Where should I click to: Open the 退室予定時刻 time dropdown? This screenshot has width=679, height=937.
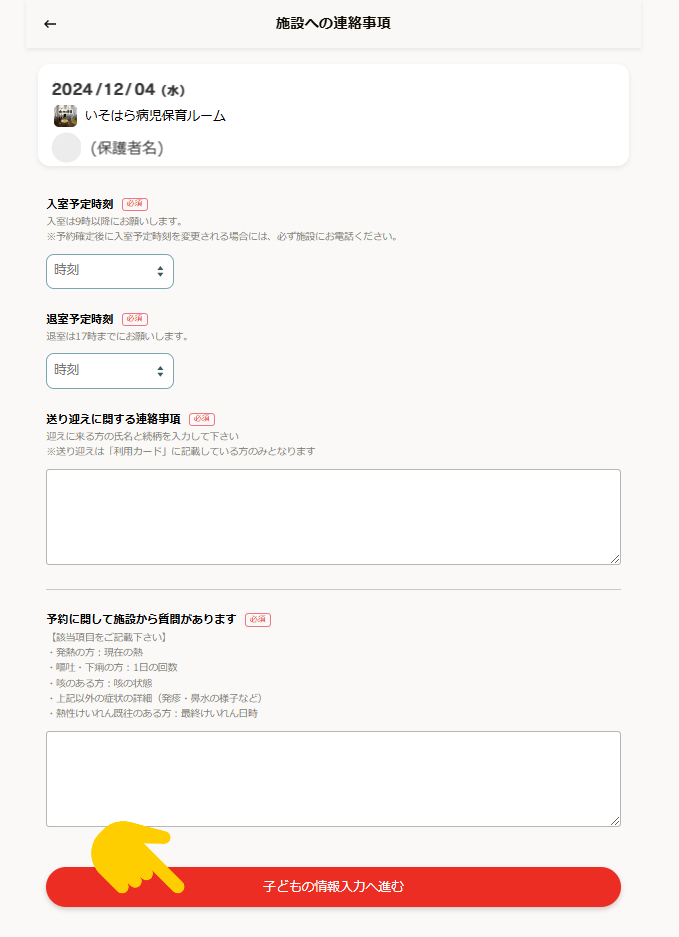pos(110,371)
